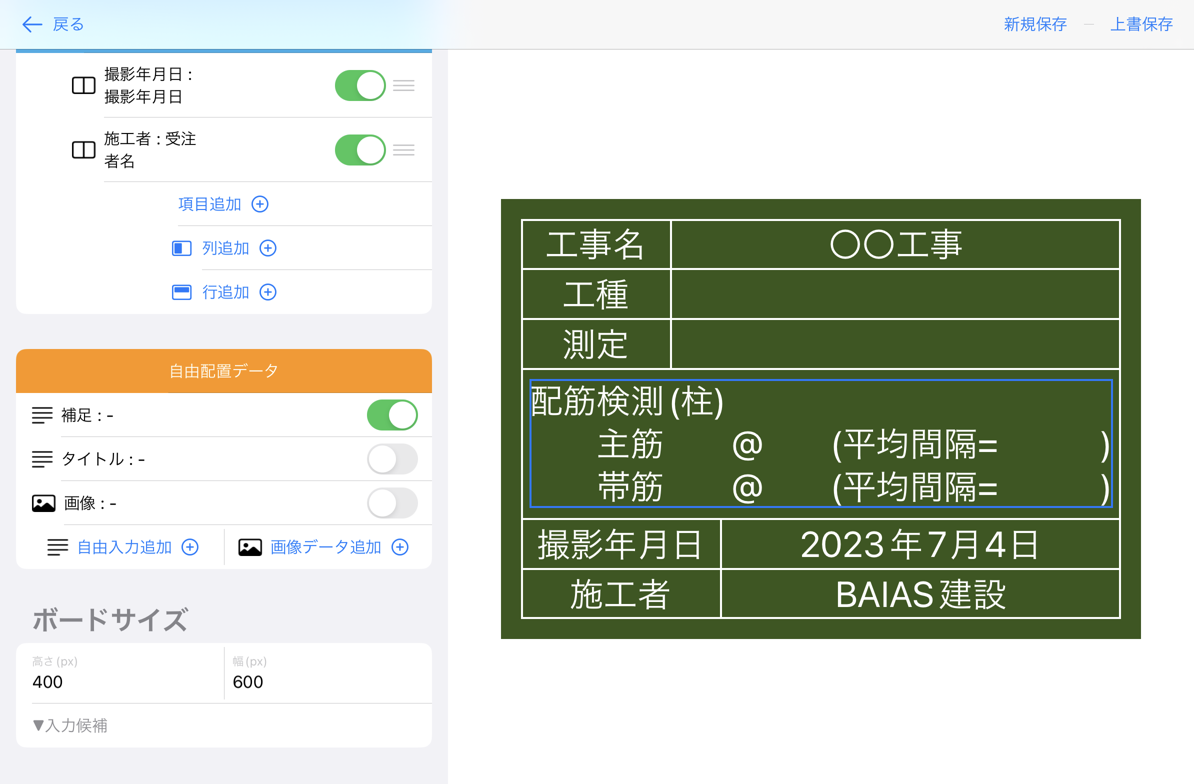Click the picture icon beside 画像データ追加
The height and width of the screenshot is (784, 1194).
pyautogui.click(x=250, y=547)
